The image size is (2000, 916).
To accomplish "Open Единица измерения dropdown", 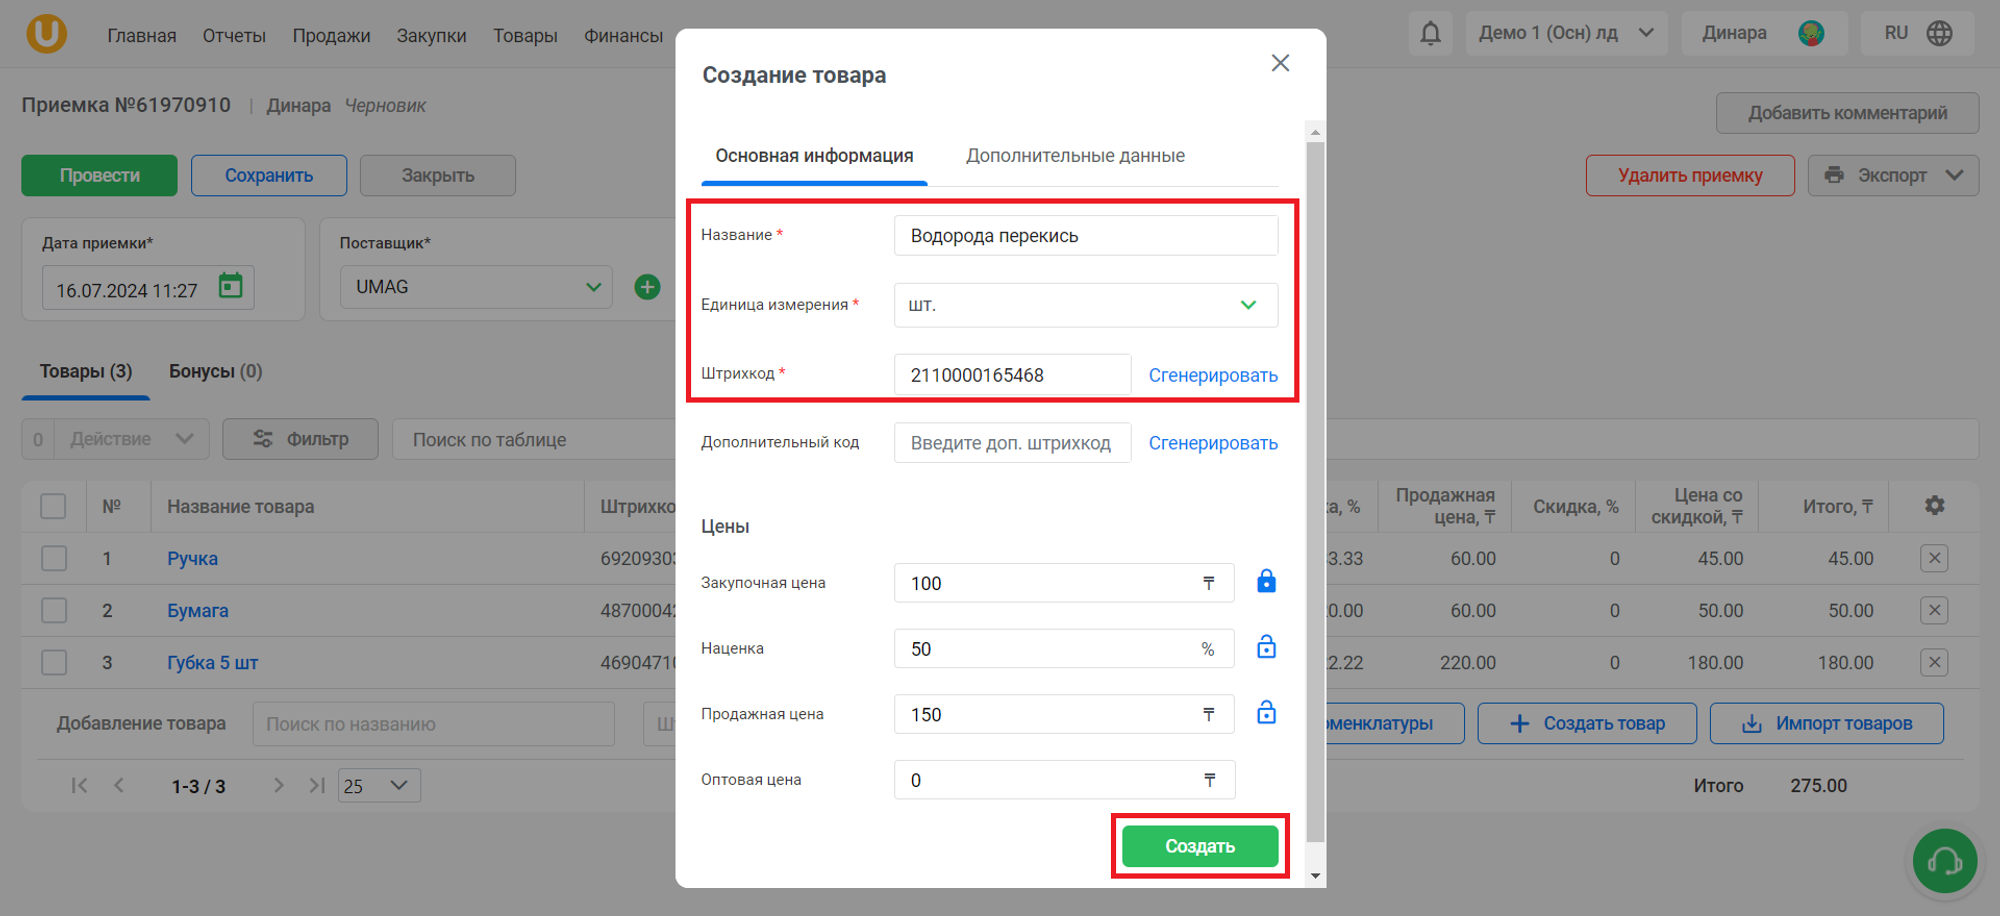I will click(x=1086, y=305).
